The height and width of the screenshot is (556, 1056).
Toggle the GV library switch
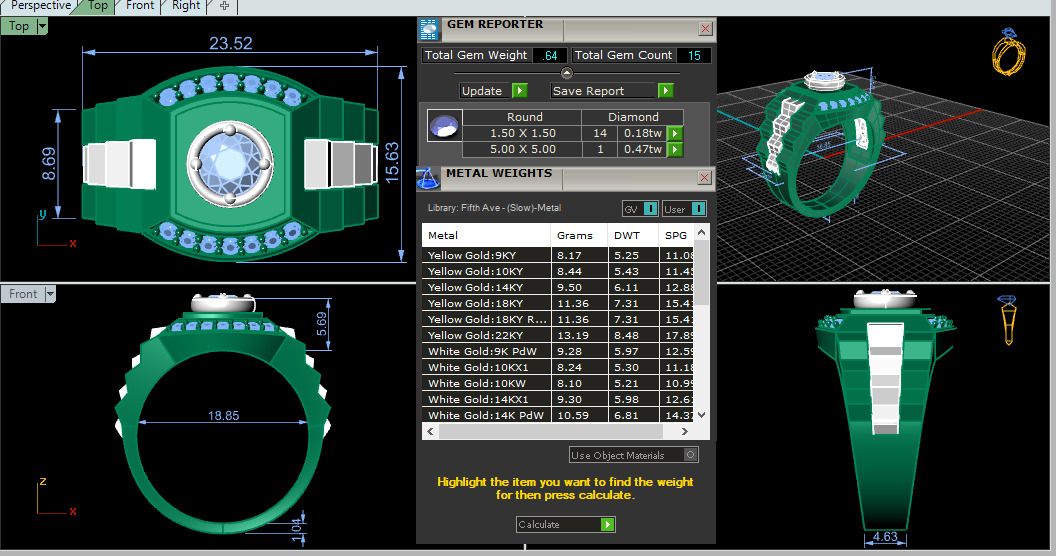click(651, 209)
